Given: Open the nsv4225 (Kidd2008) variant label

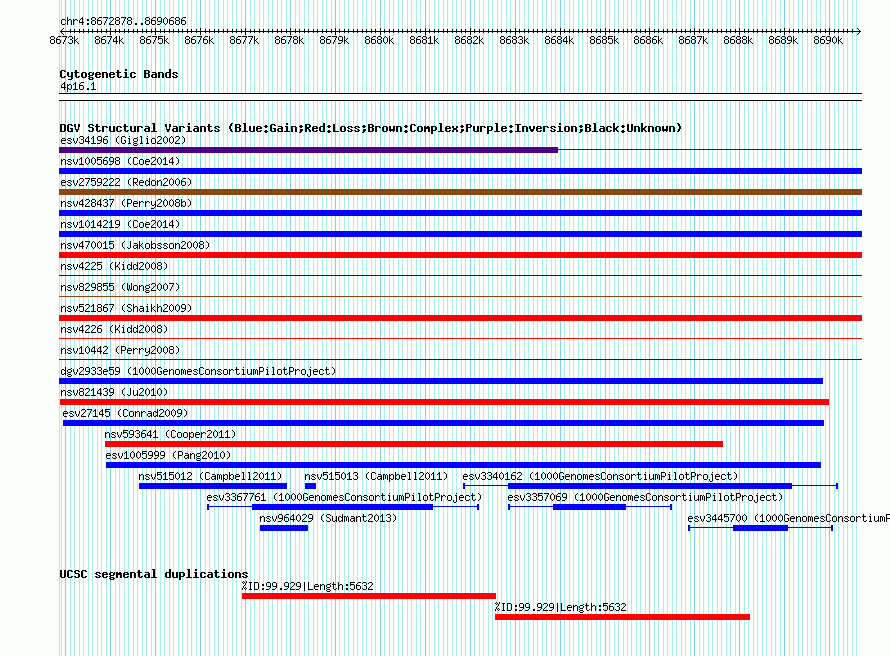Looking at the screenshot, I should (x=114, y=266).
